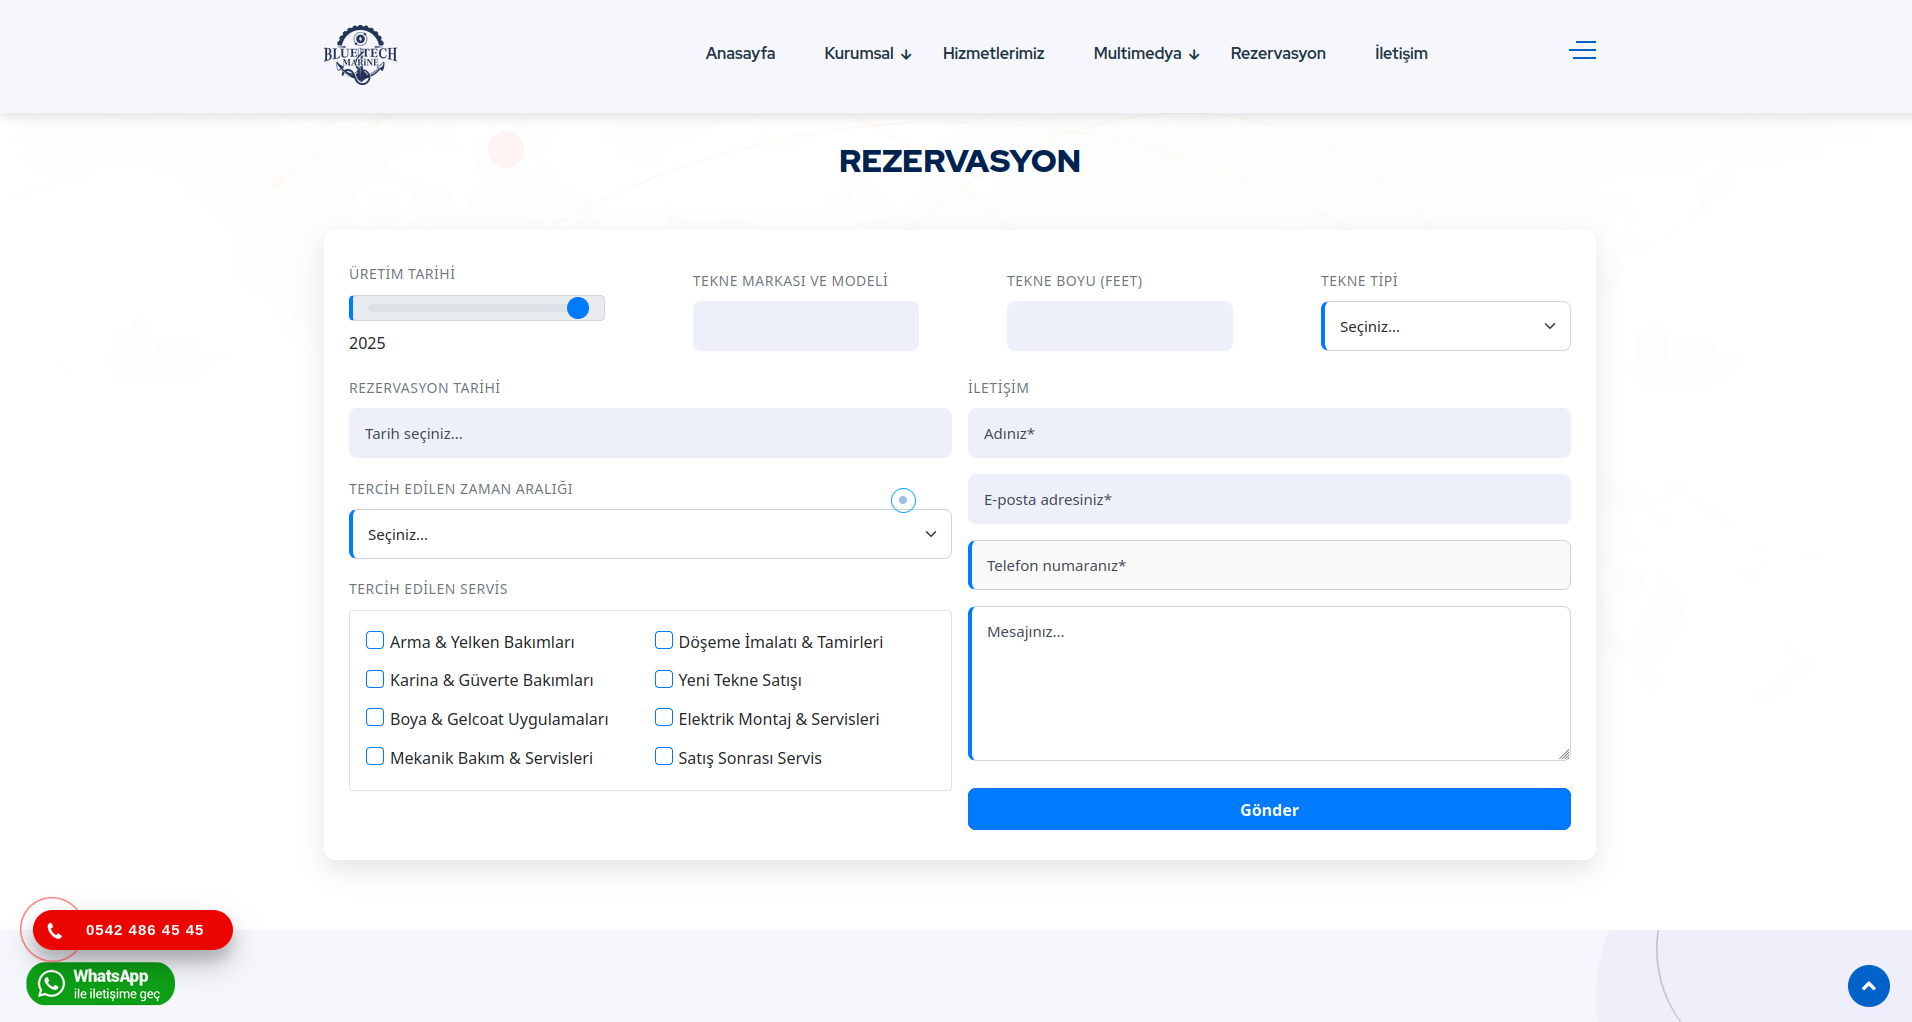Viewport: 1912px width, 1022px height.
Task: Select Boya & Gelcoat Uygulamaları checkbox
Action: (x=375, y=718)
